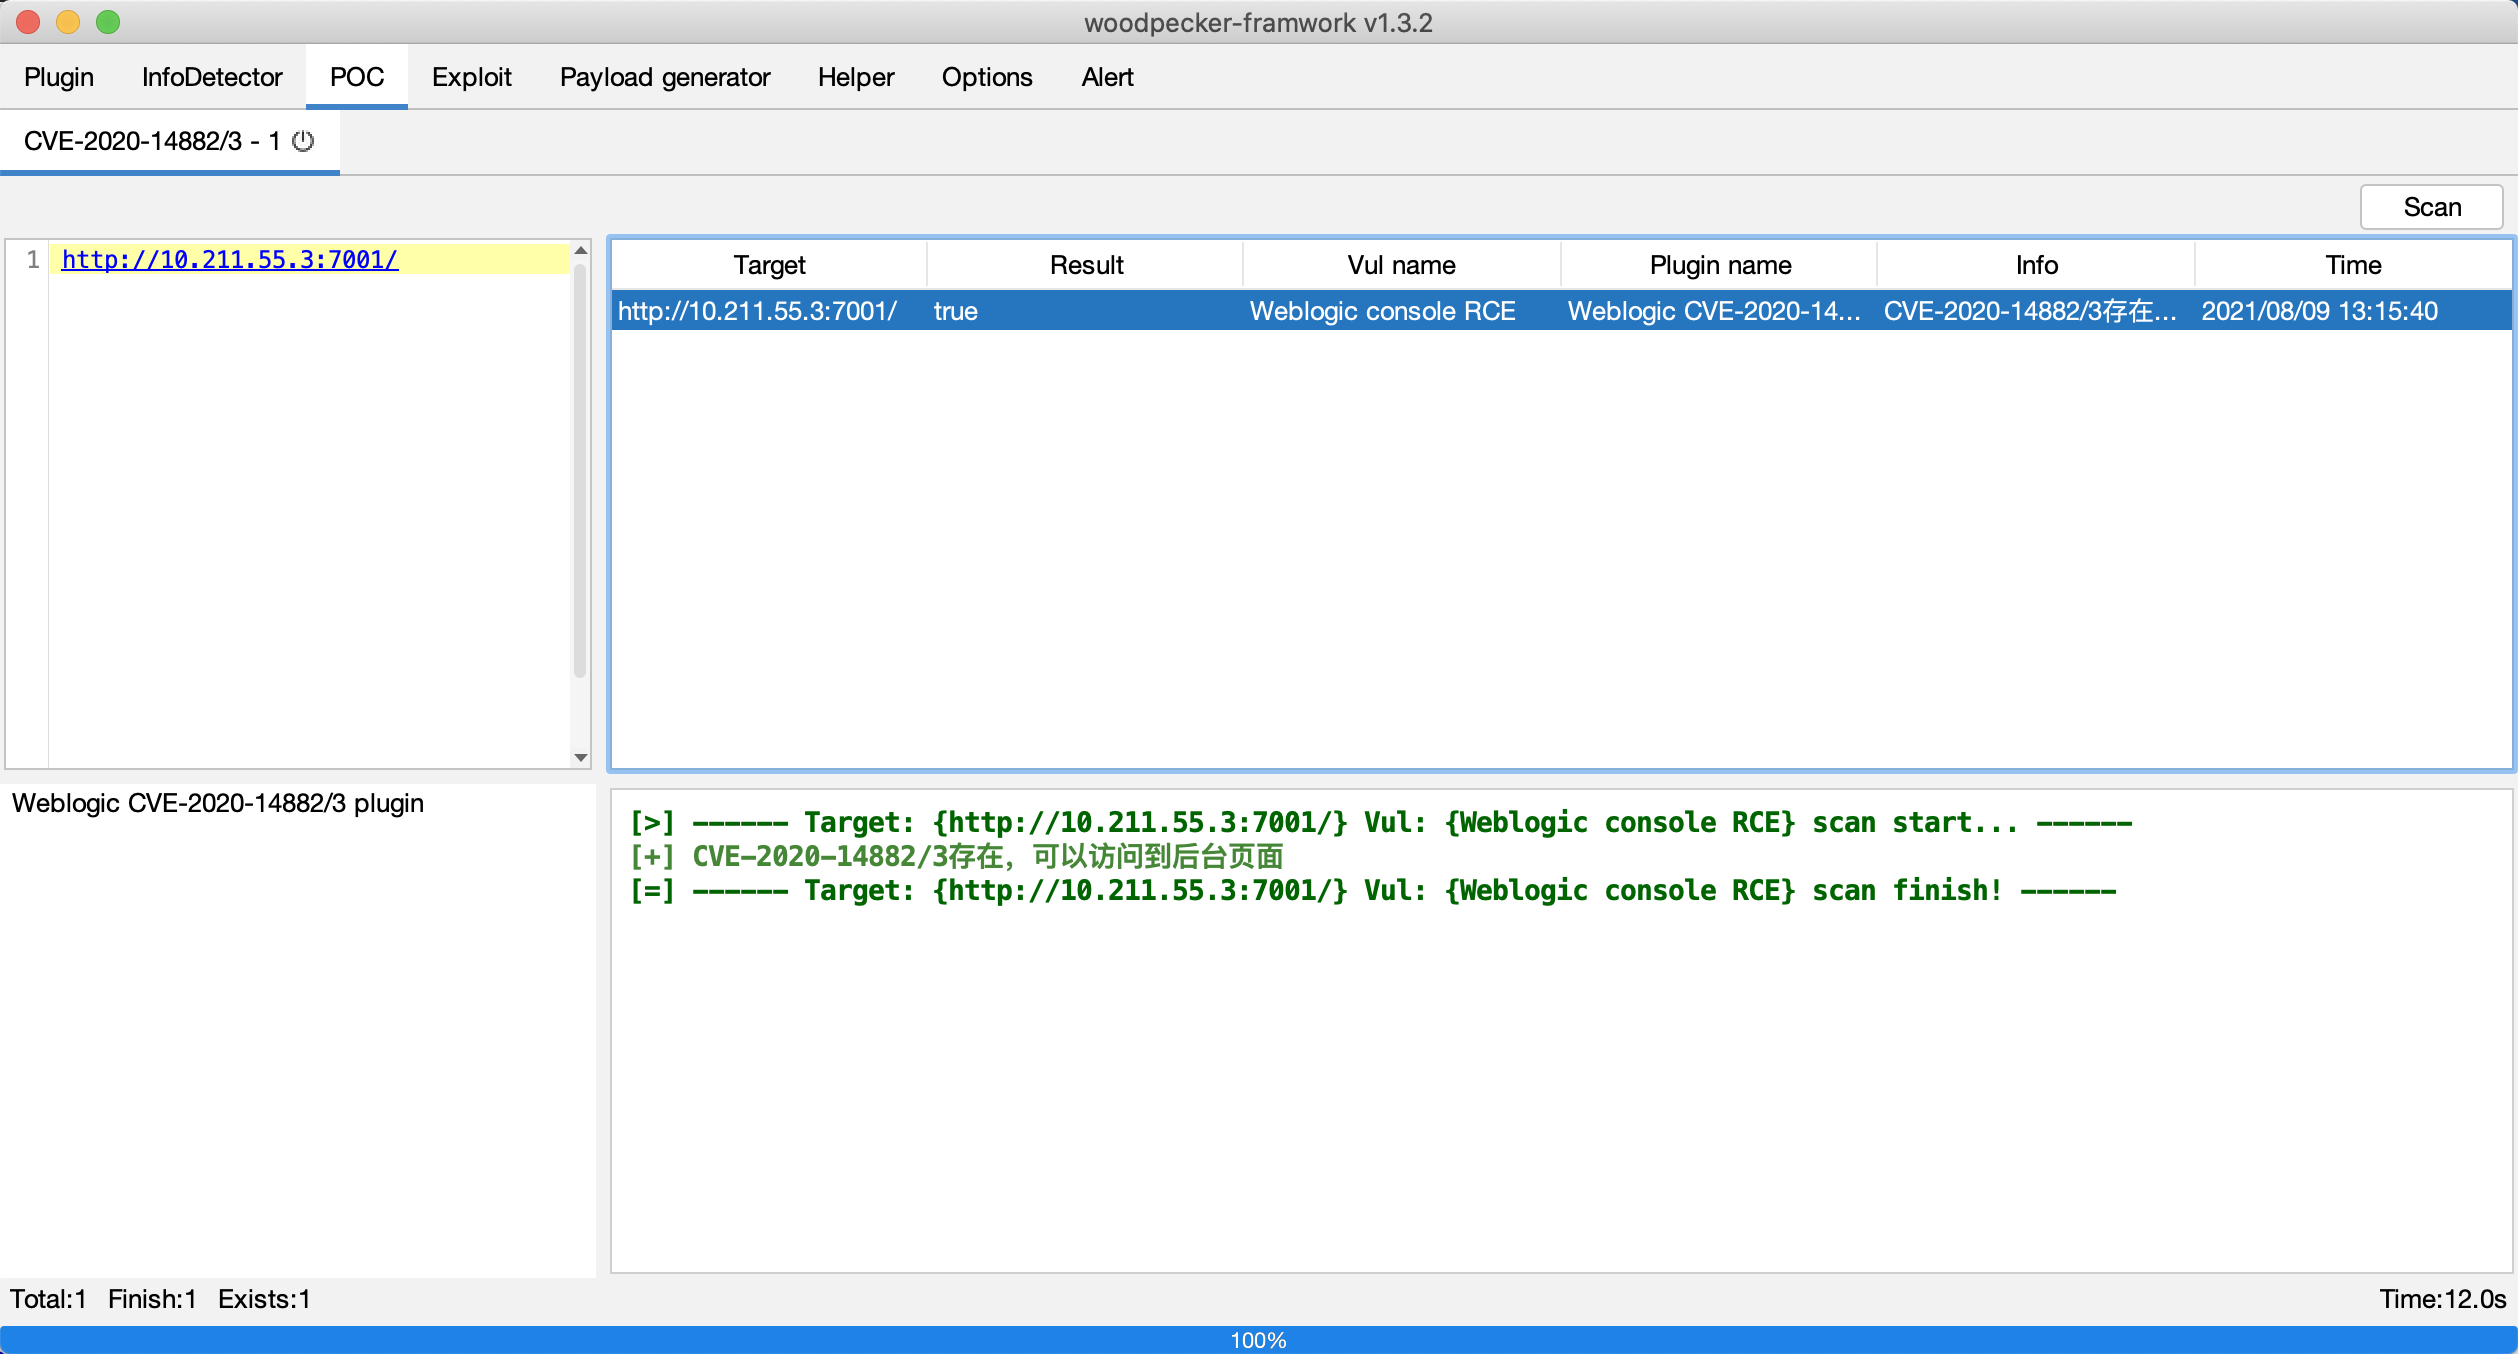This screenshot has width=2518, height=1354.
Task: Click the scroll up arrow in target list
Action: [x=580, y=250]
